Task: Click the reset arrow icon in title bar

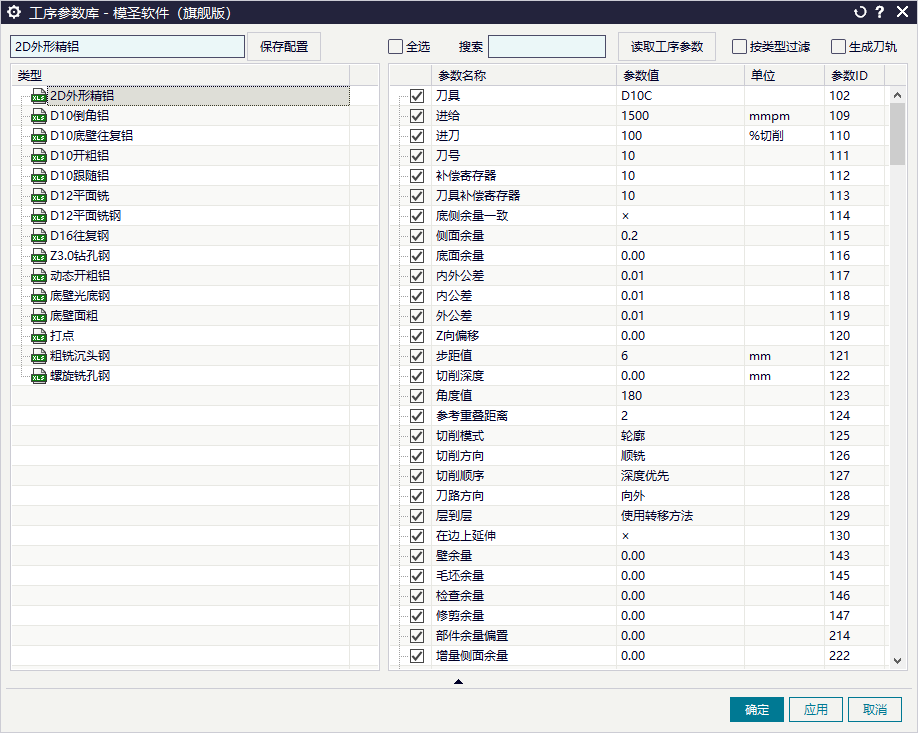Action: click(859, 12)
